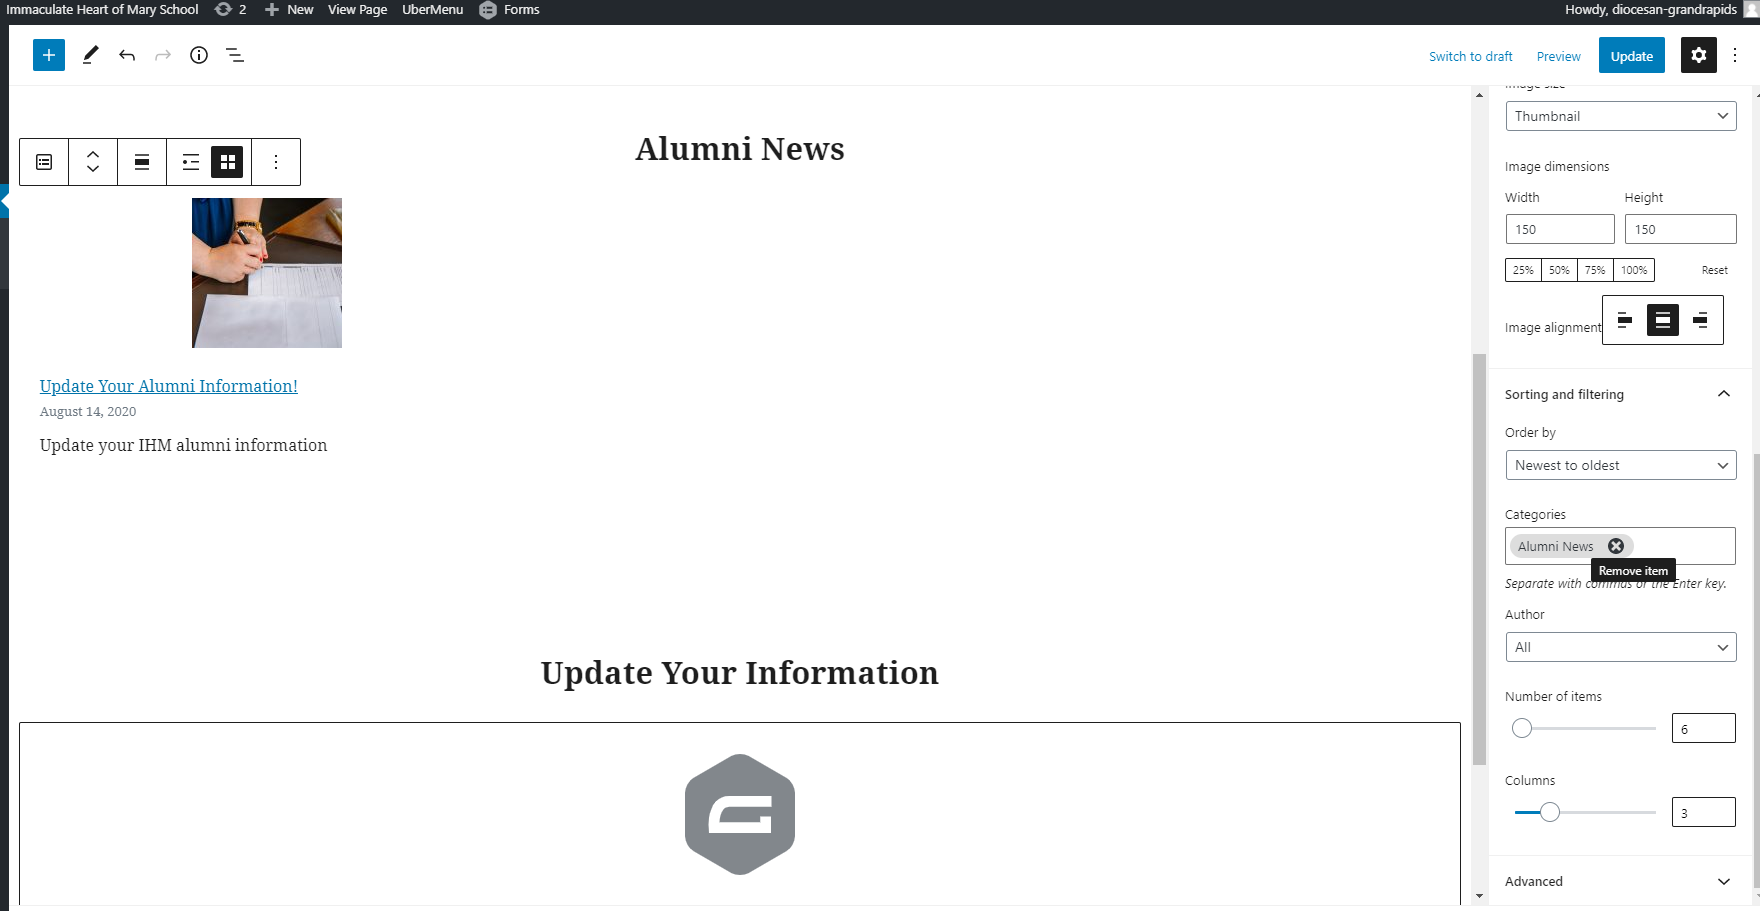Open block more options menu
Viewport: 1760px width, 911px height.
point(276,162)
